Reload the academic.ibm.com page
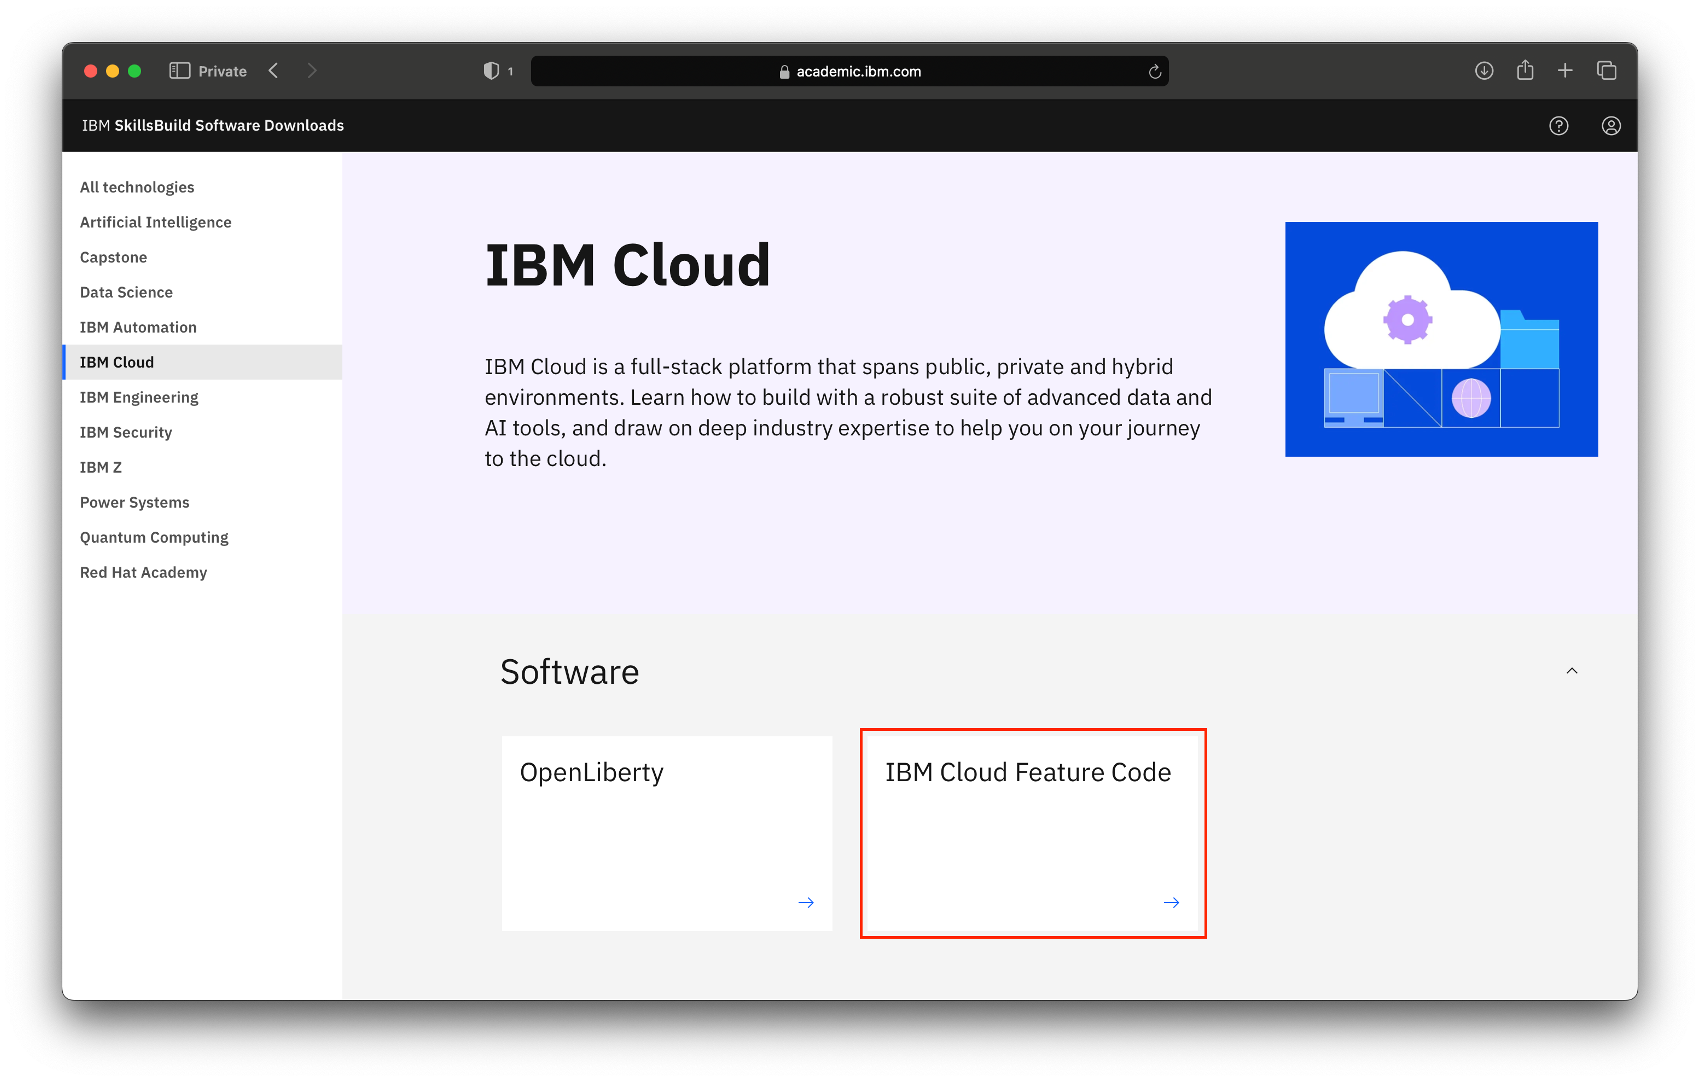Screen dimensions: 1700x1082 point(1154,71)
